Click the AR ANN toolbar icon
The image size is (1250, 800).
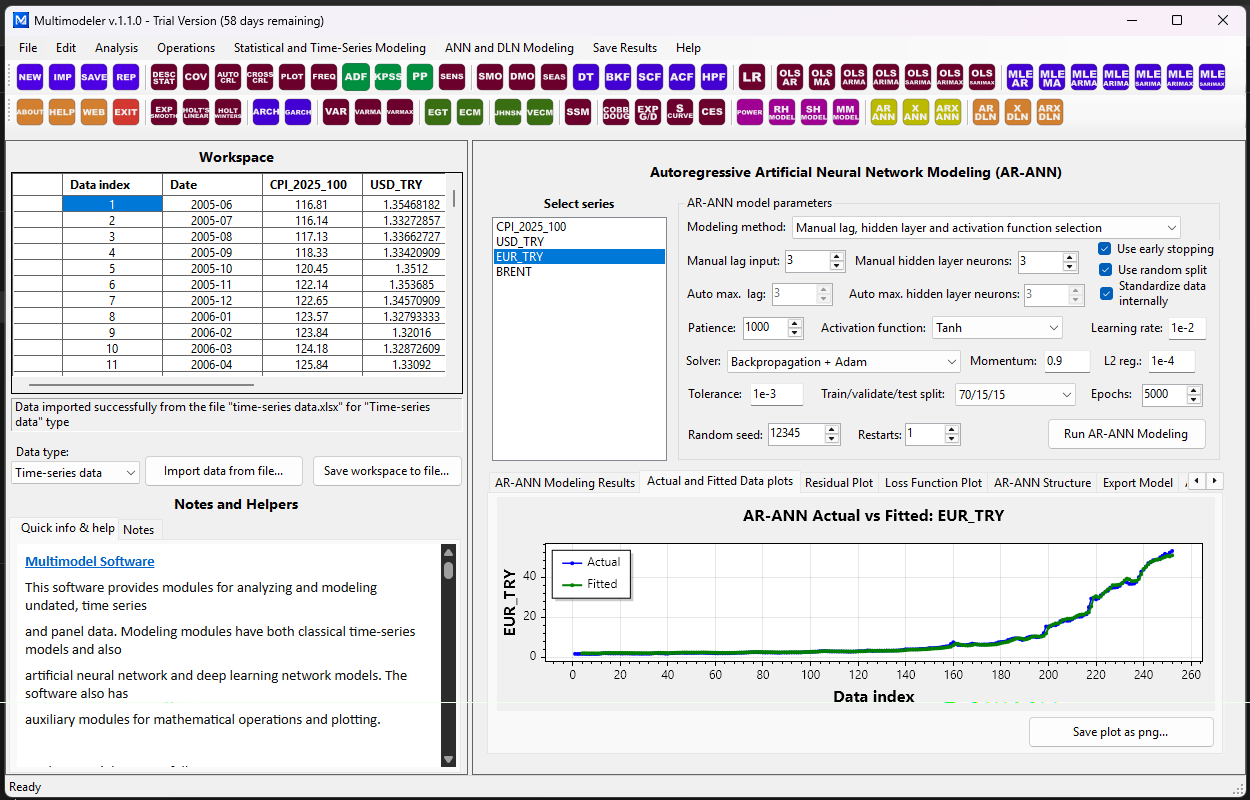click(884, 112)
